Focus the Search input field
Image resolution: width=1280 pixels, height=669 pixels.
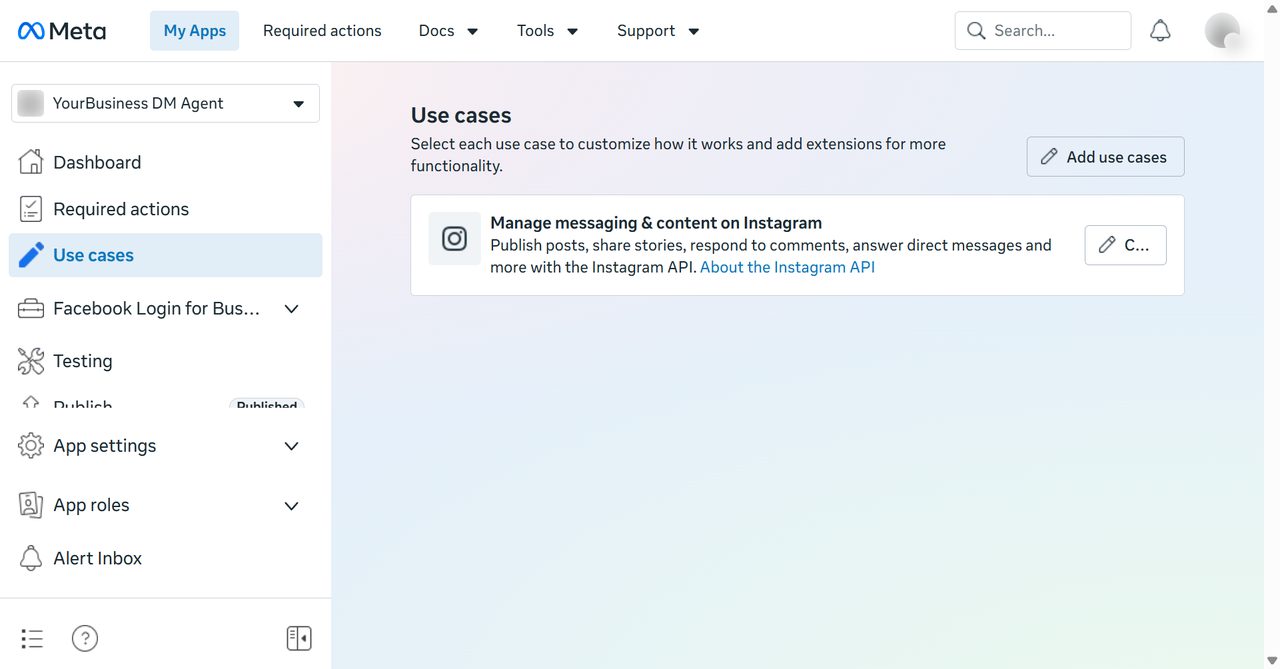(x=1043, y=31)
